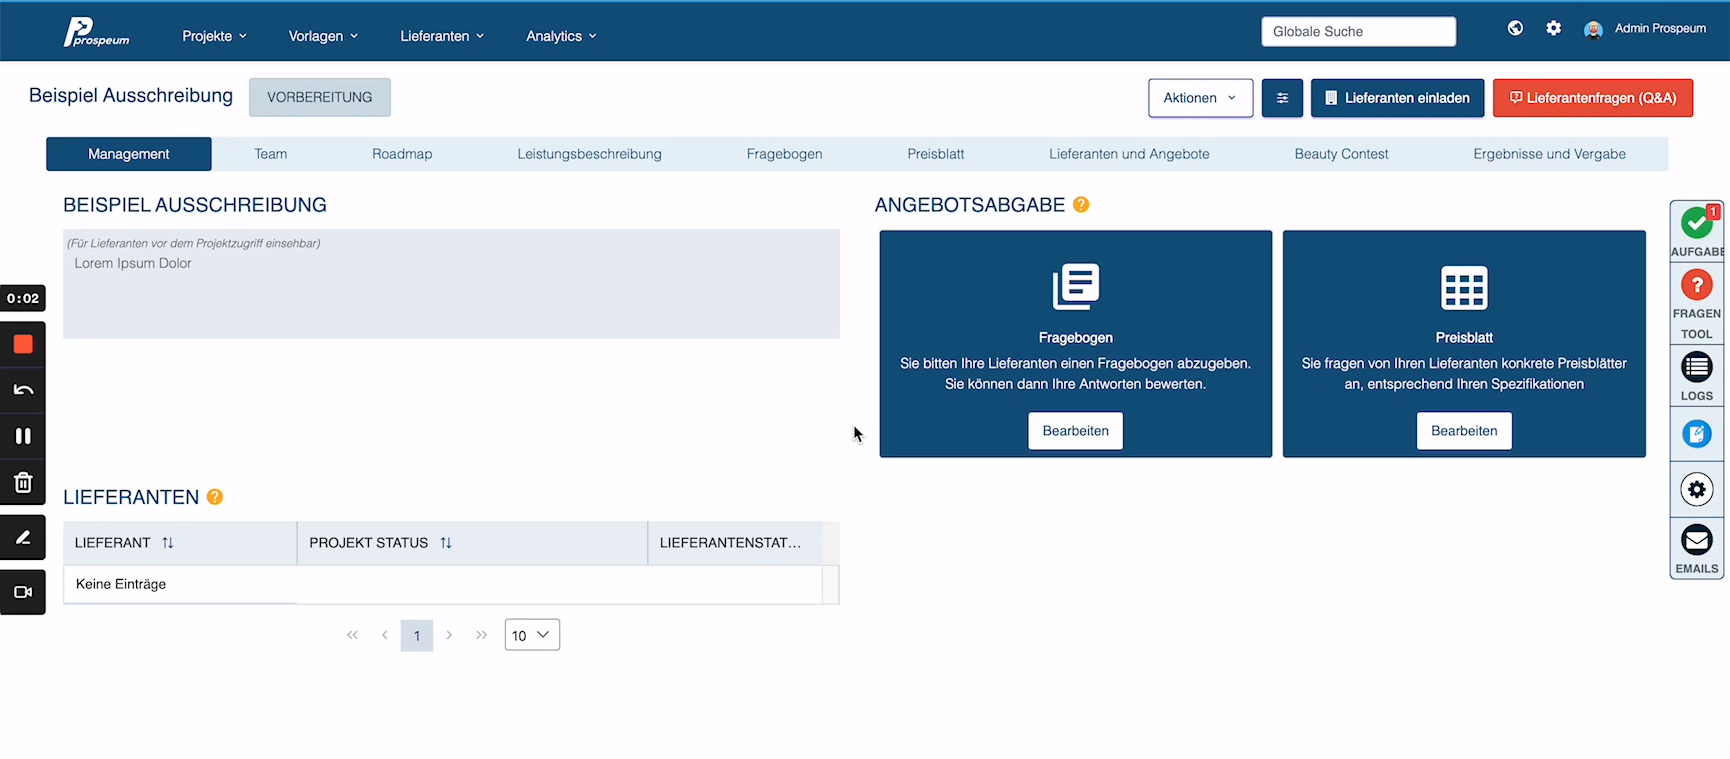
Task: Open the Projekte menu dropdown
Action: coord(214,36)
